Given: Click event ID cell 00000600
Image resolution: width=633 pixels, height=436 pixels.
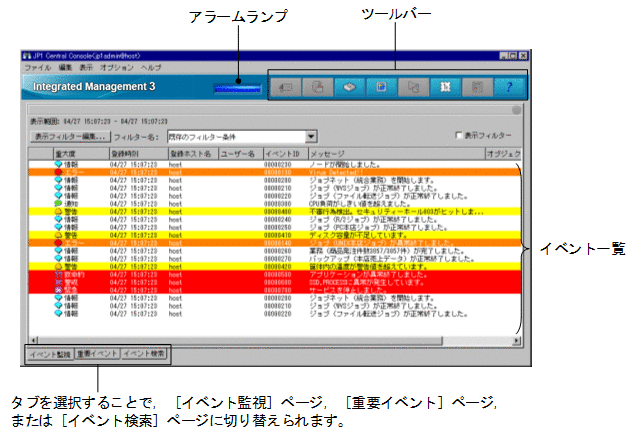Looking at the screenshot, I should click(278, 282).
